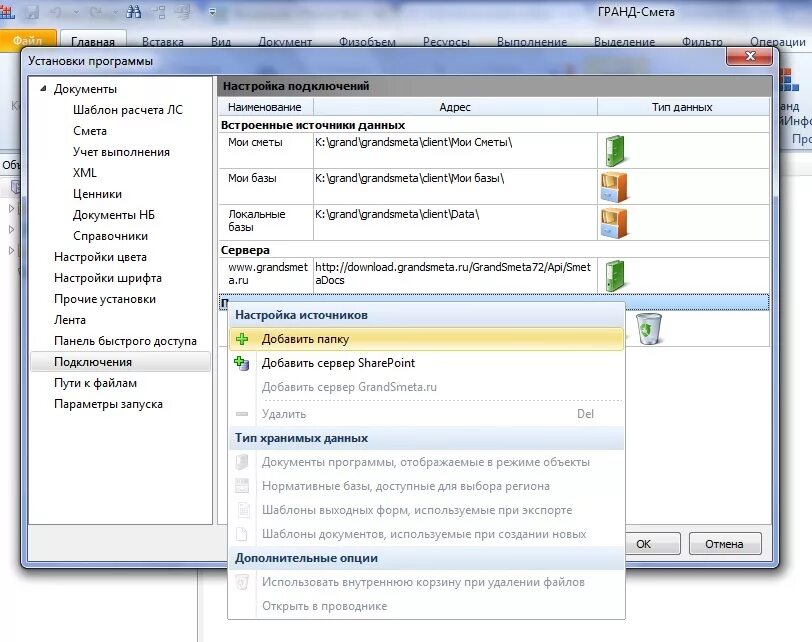
Task: Open Настройки цвета settings
Action: click(x=100, y=257)
